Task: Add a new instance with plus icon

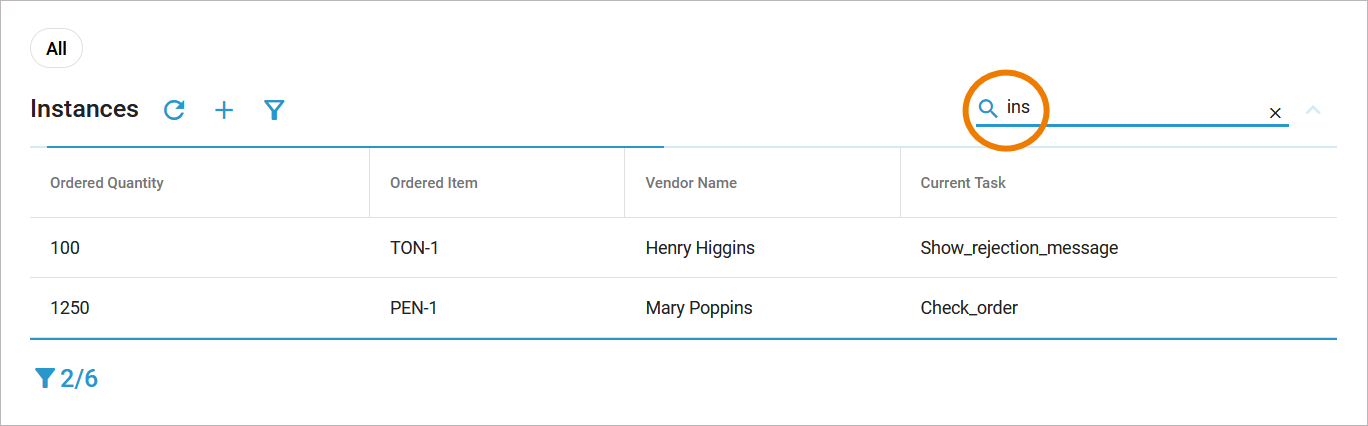Action: [224, 110]
